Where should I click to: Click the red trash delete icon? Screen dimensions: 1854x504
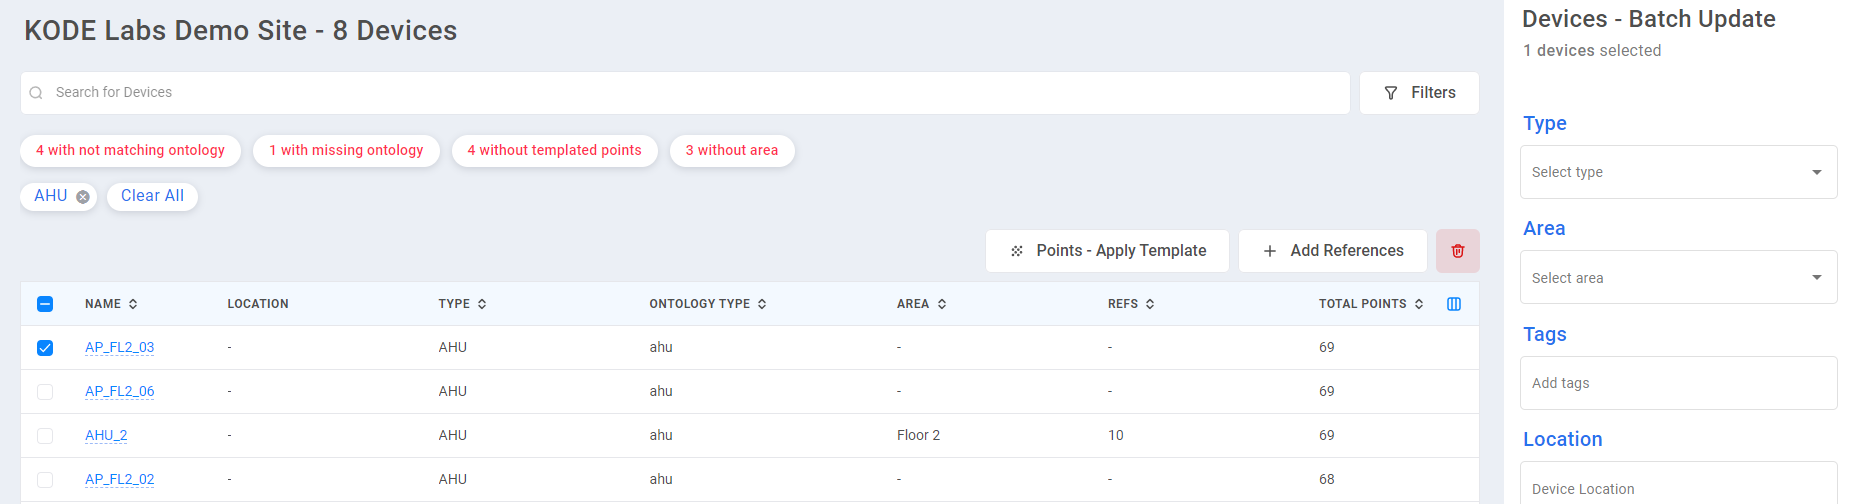point(1457,251)
